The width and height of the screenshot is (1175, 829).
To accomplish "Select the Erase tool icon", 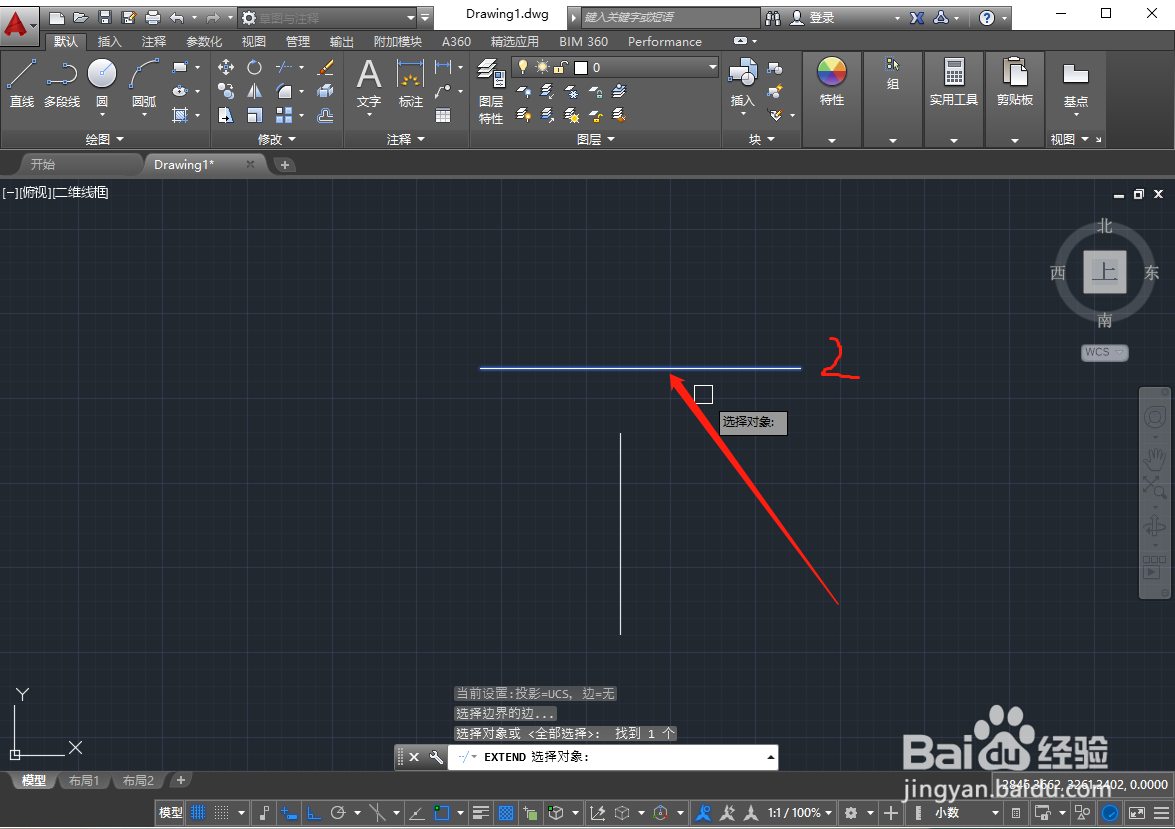I will tap(325, 67).
